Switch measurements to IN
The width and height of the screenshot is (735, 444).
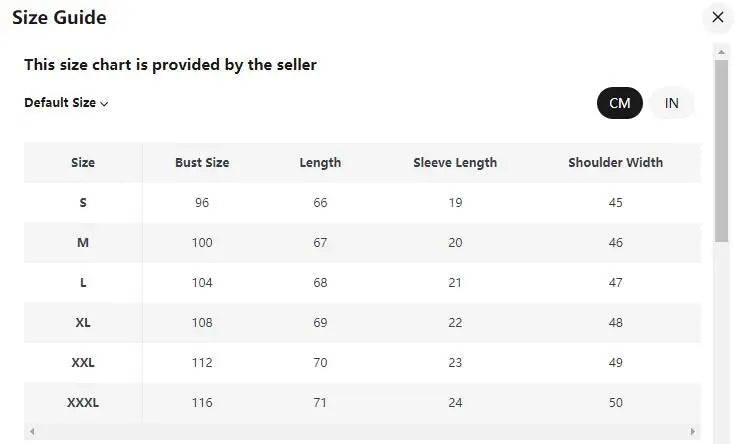point(672,103)
